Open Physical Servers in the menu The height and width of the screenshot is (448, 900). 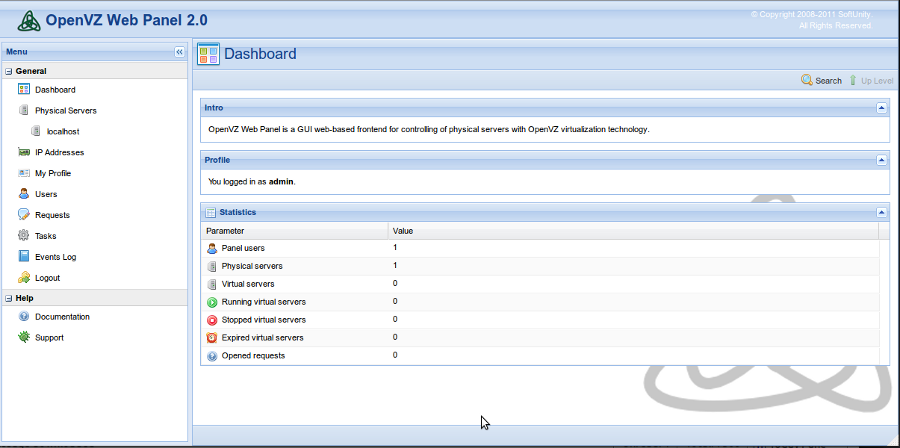(x=66, y=111)
